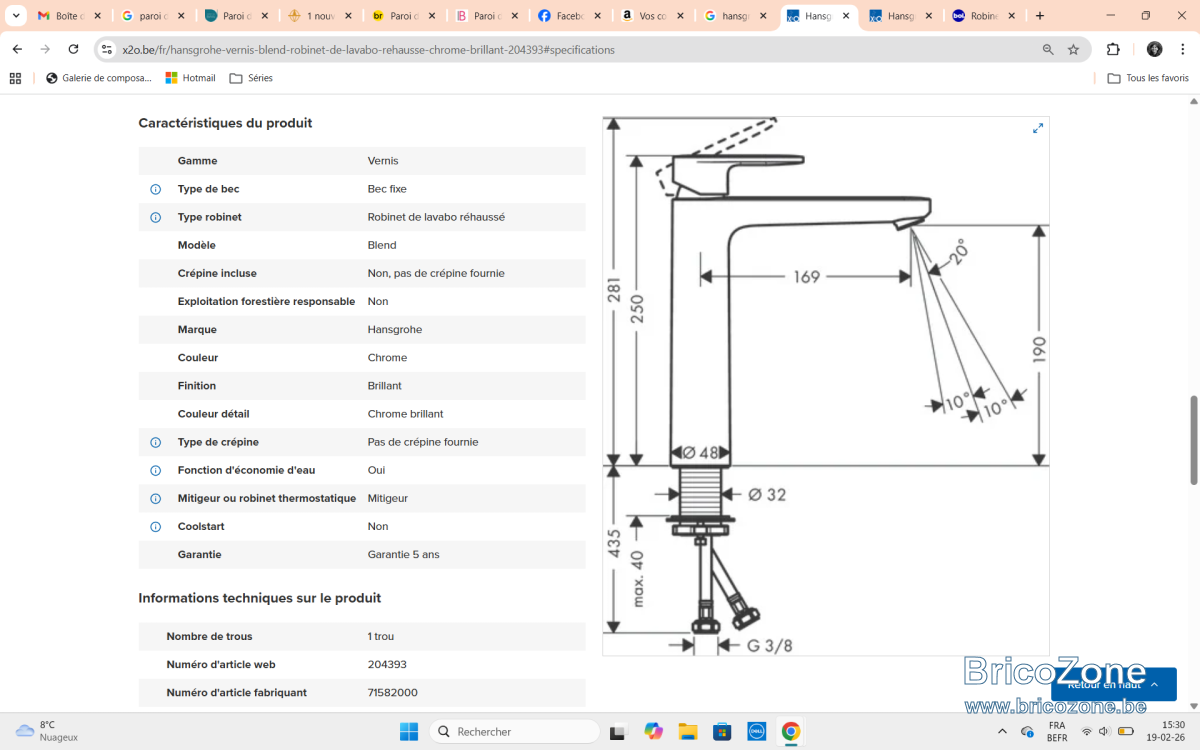The width and height of the screenshot is (1200, 750).
Task: Open info for Fonction d'économie d'eau
Action: click(155, 471)
